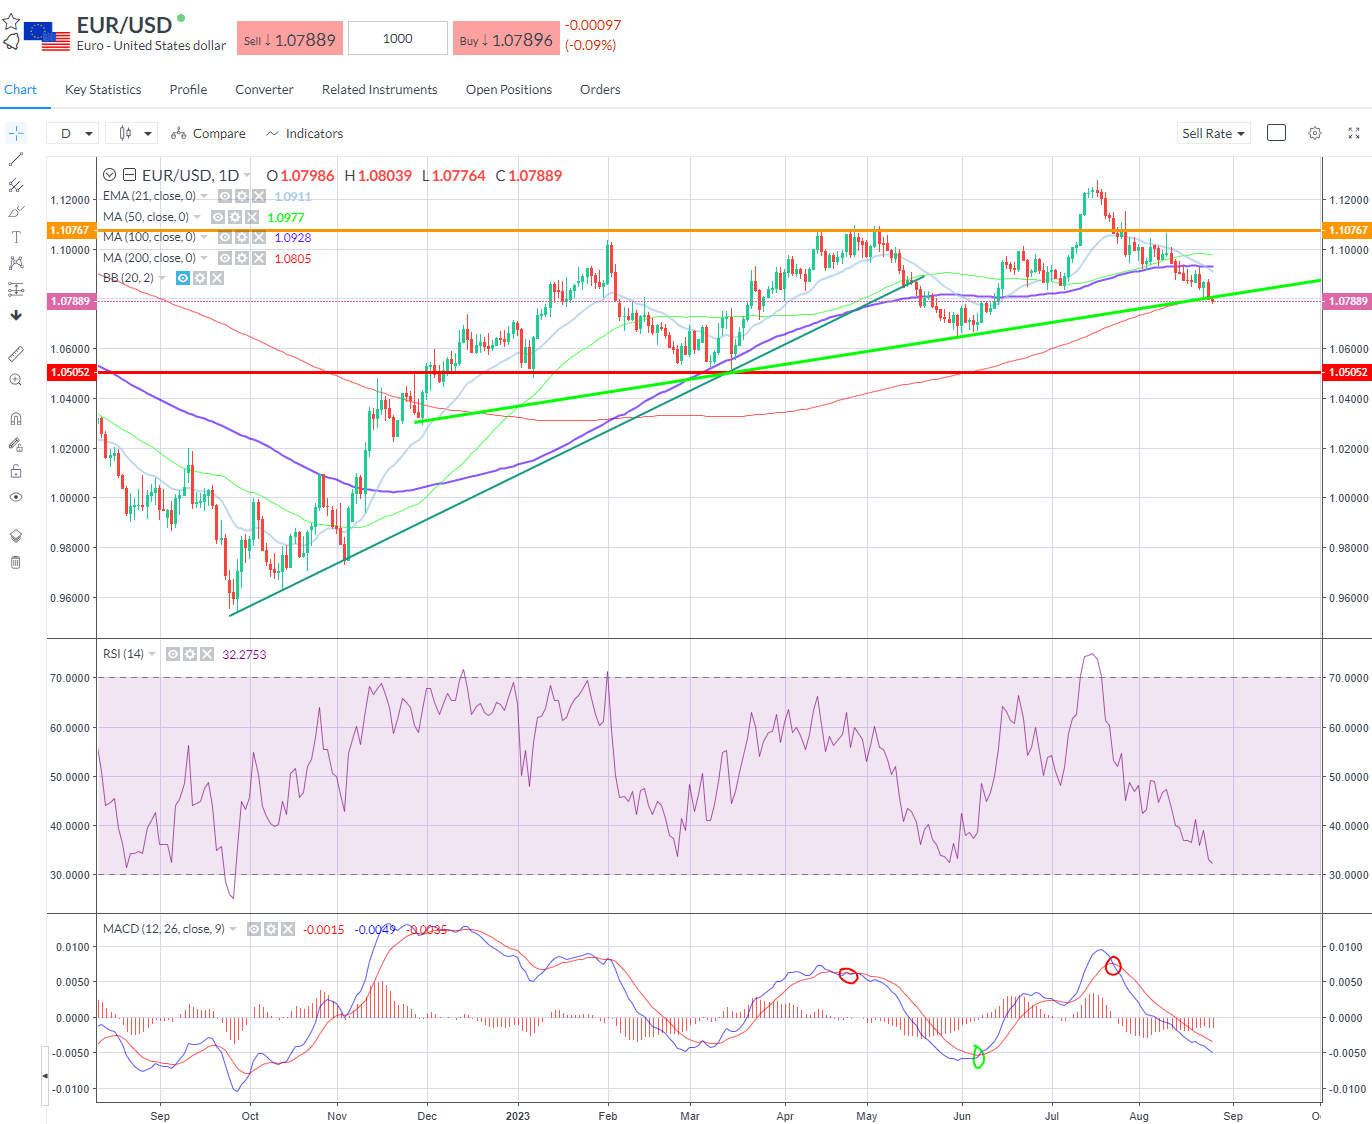
Task: Click the 1000 quantity input field
Action: pos(397,37)
